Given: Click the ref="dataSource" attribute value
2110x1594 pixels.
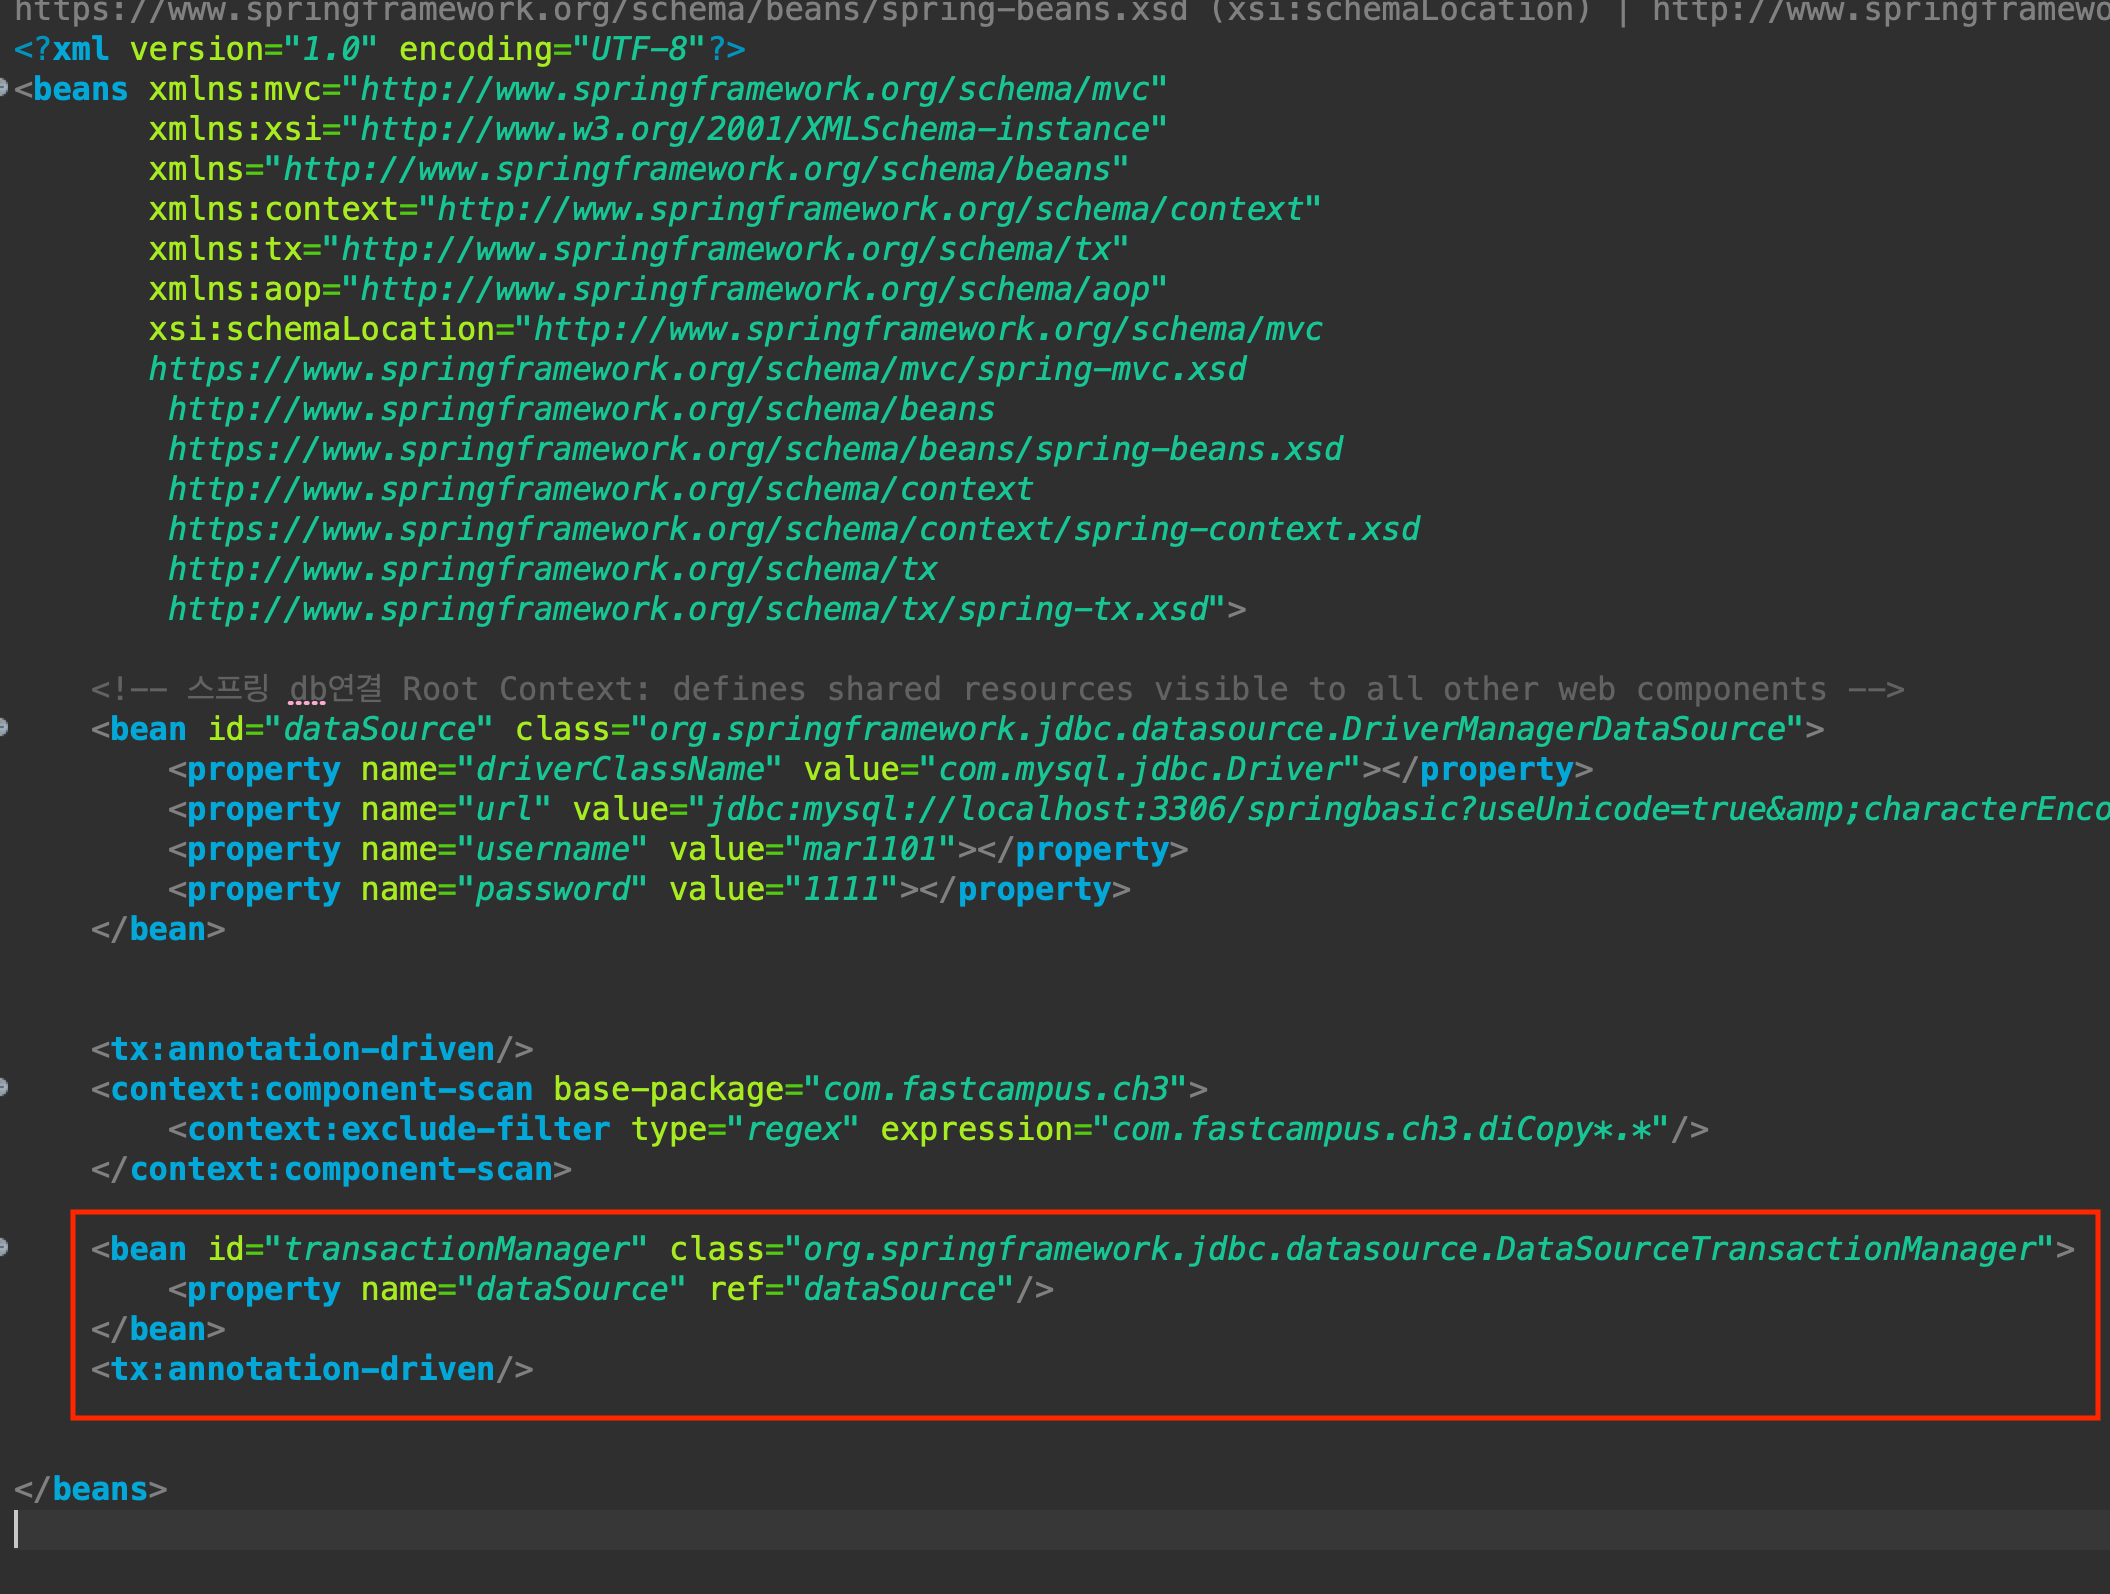Looking at the screenshot, I should coord(900,1289).
